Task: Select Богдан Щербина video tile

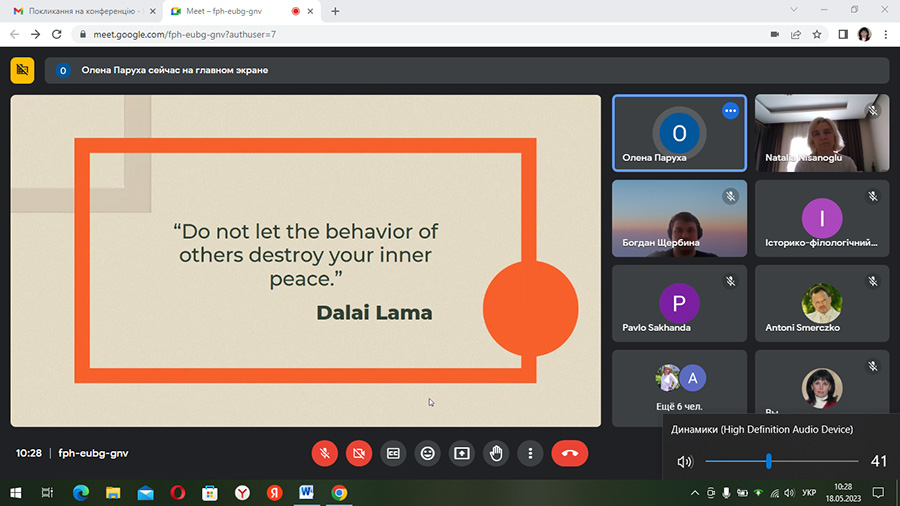Action: click(680, 218)
